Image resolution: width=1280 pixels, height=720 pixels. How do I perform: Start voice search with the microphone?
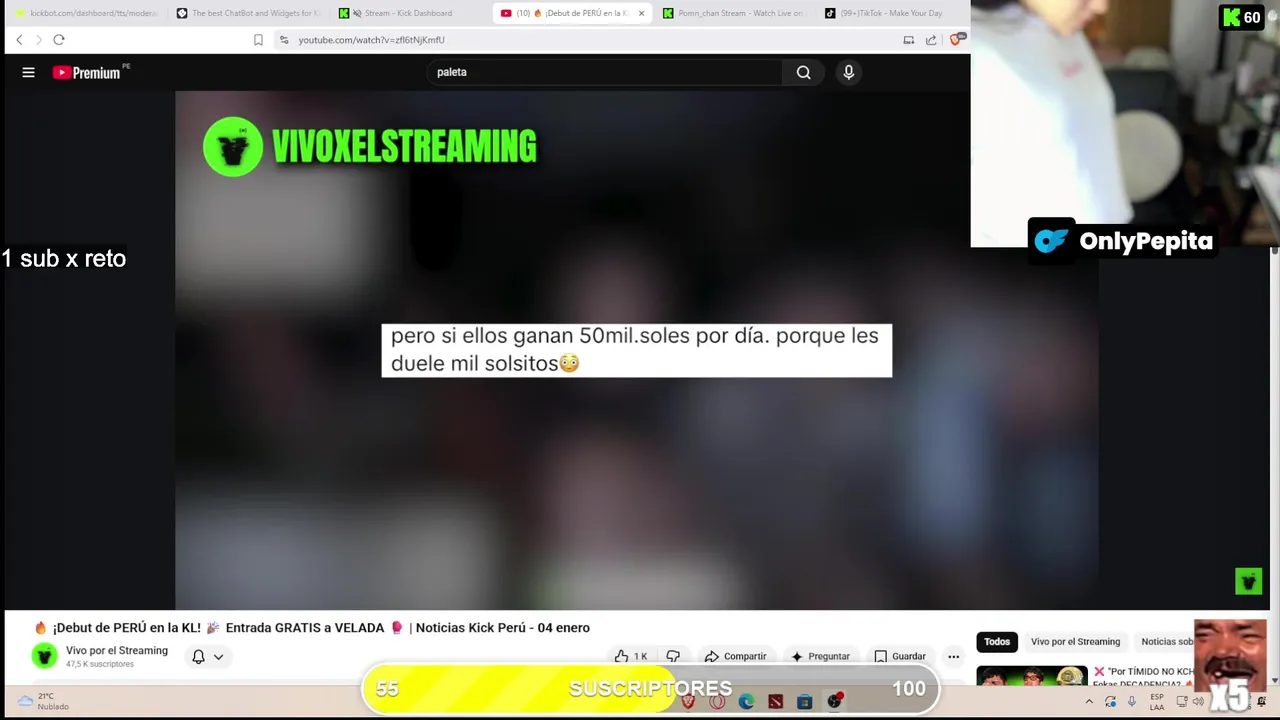[848, 72]
